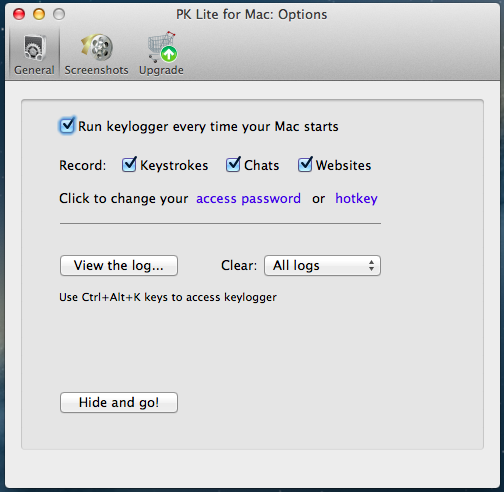Viewport: 504px width, 492px height.
Task: Uncheck the Chats recording checkbox
Action: click(233, 164)
